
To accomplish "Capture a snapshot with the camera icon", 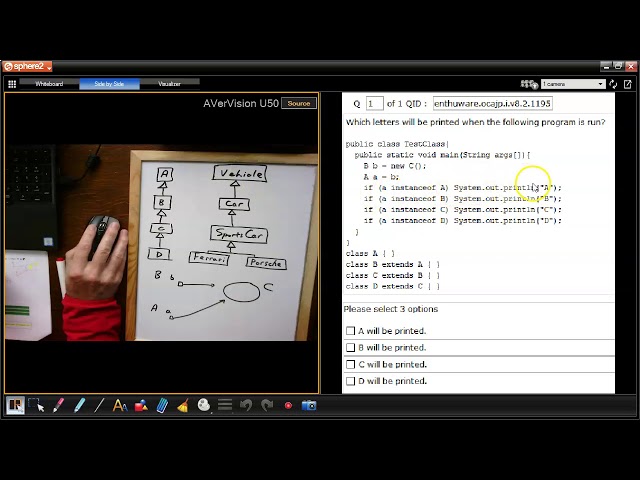I will [309, 405].
